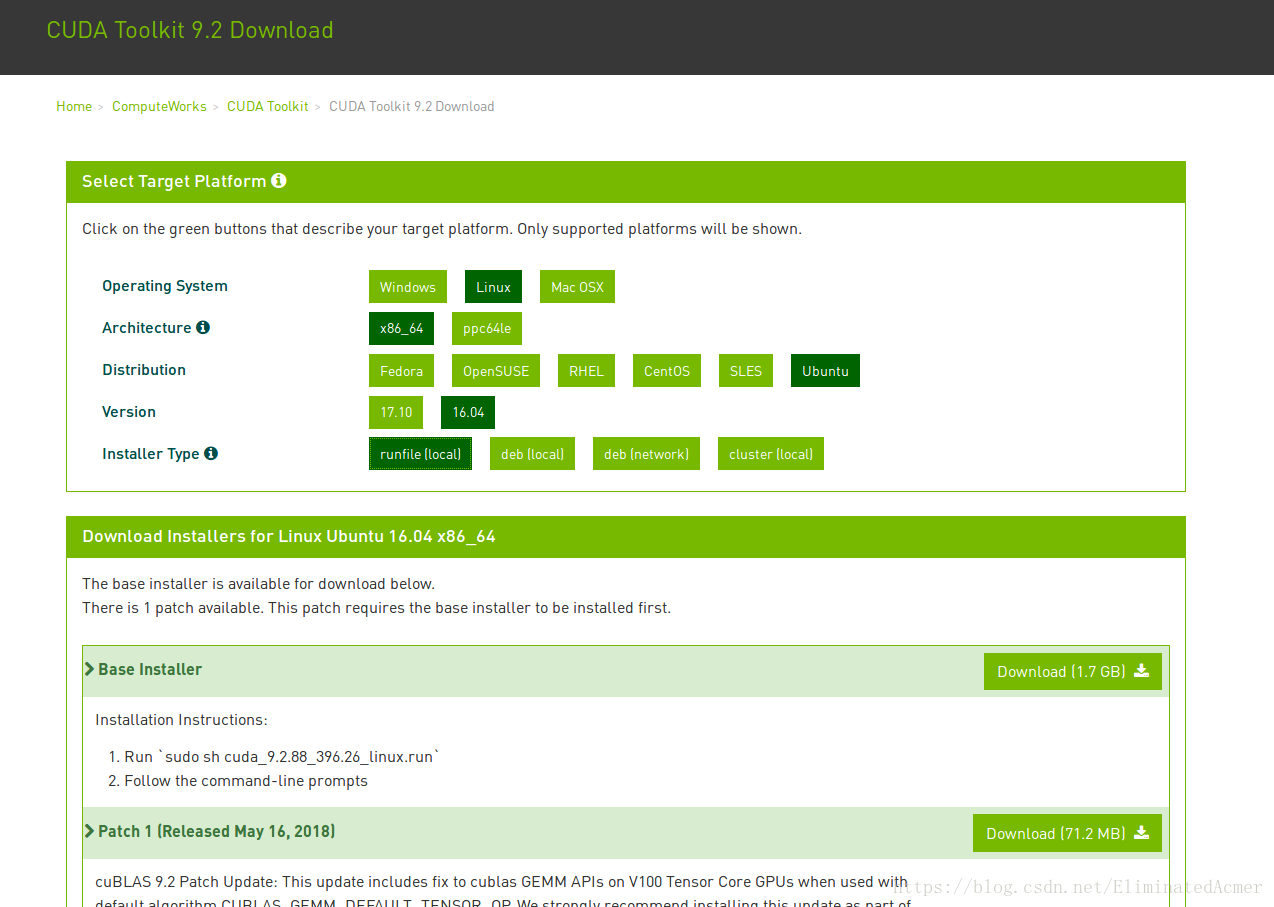The height and width of the screenshot is (907, 1274).
Task: Select Windows operating system
Action: [x=408, y=287]
